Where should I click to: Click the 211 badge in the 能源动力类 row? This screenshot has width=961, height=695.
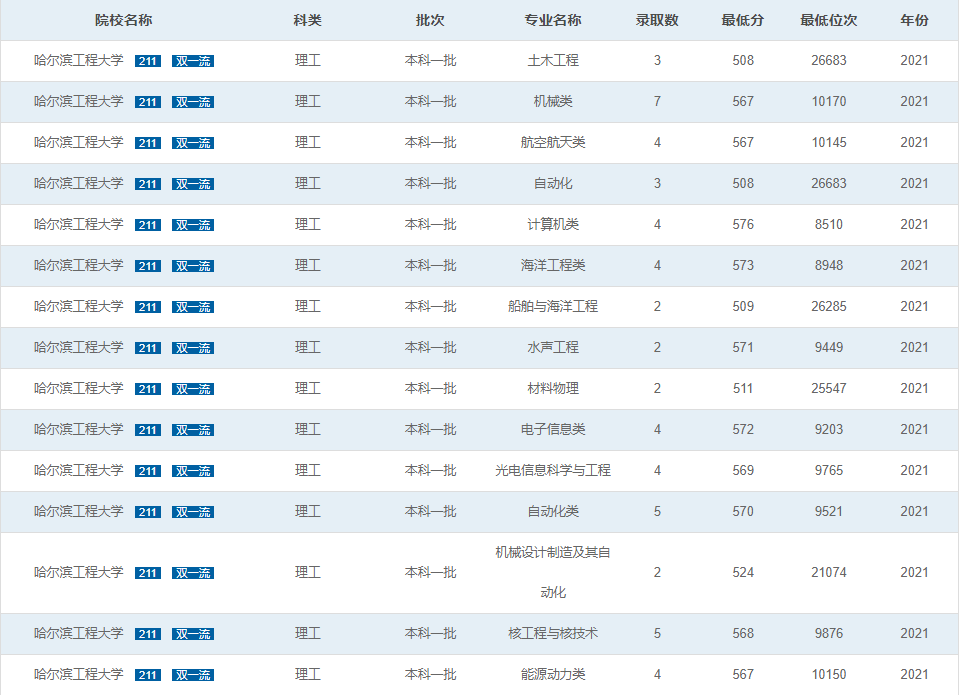(x=148, y=675)
